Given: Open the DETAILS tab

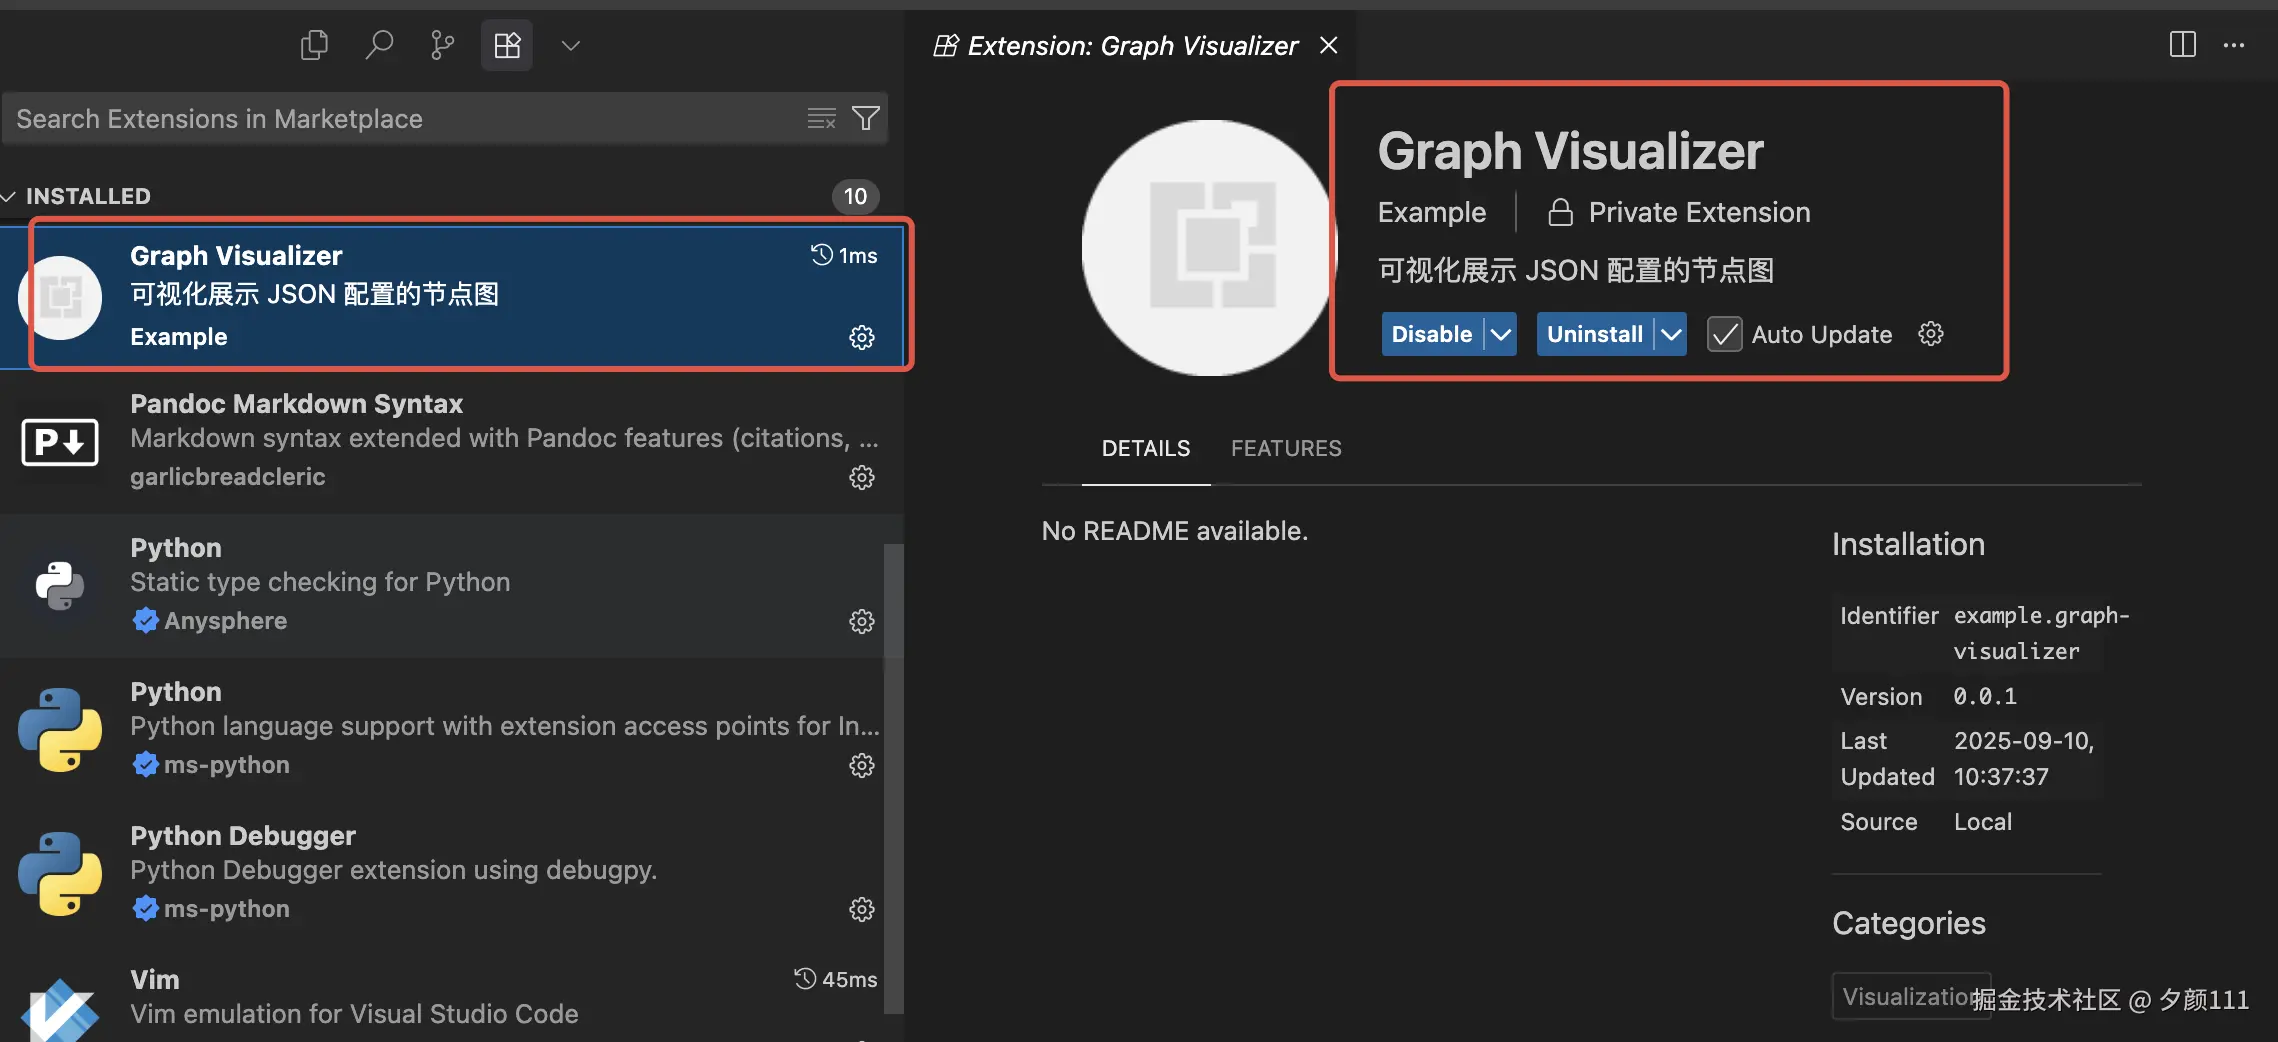Looking at the screenshot, I should (1146, 448).
